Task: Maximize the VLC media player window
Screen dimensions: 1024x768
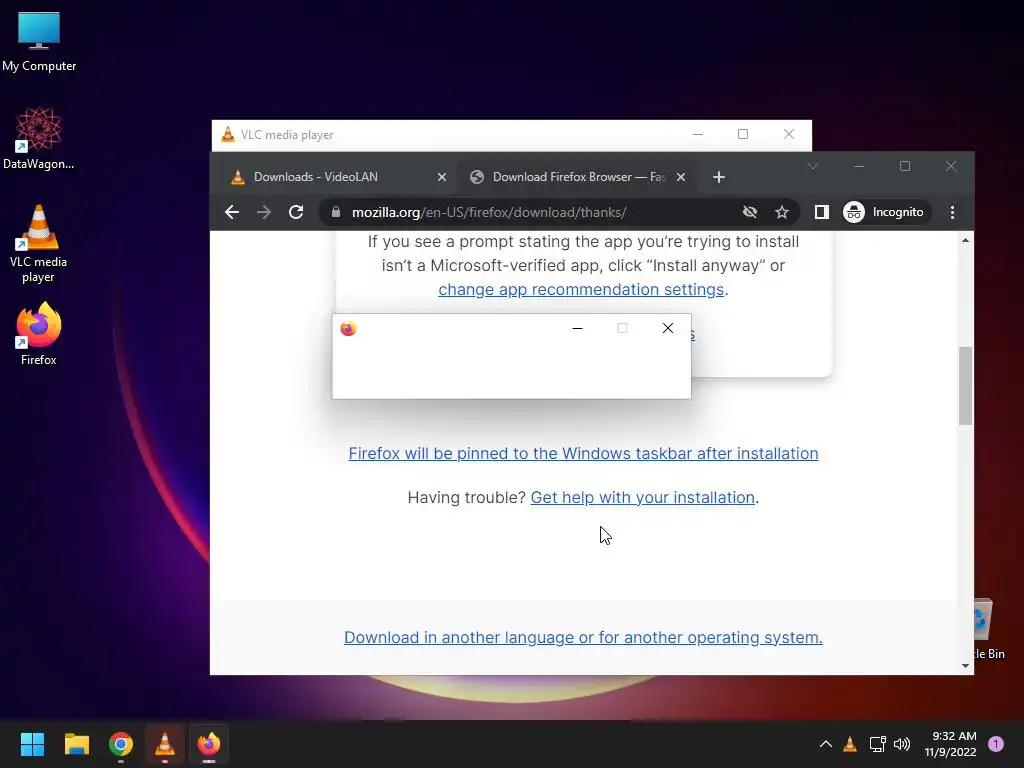Action: [x=743, y=135]
